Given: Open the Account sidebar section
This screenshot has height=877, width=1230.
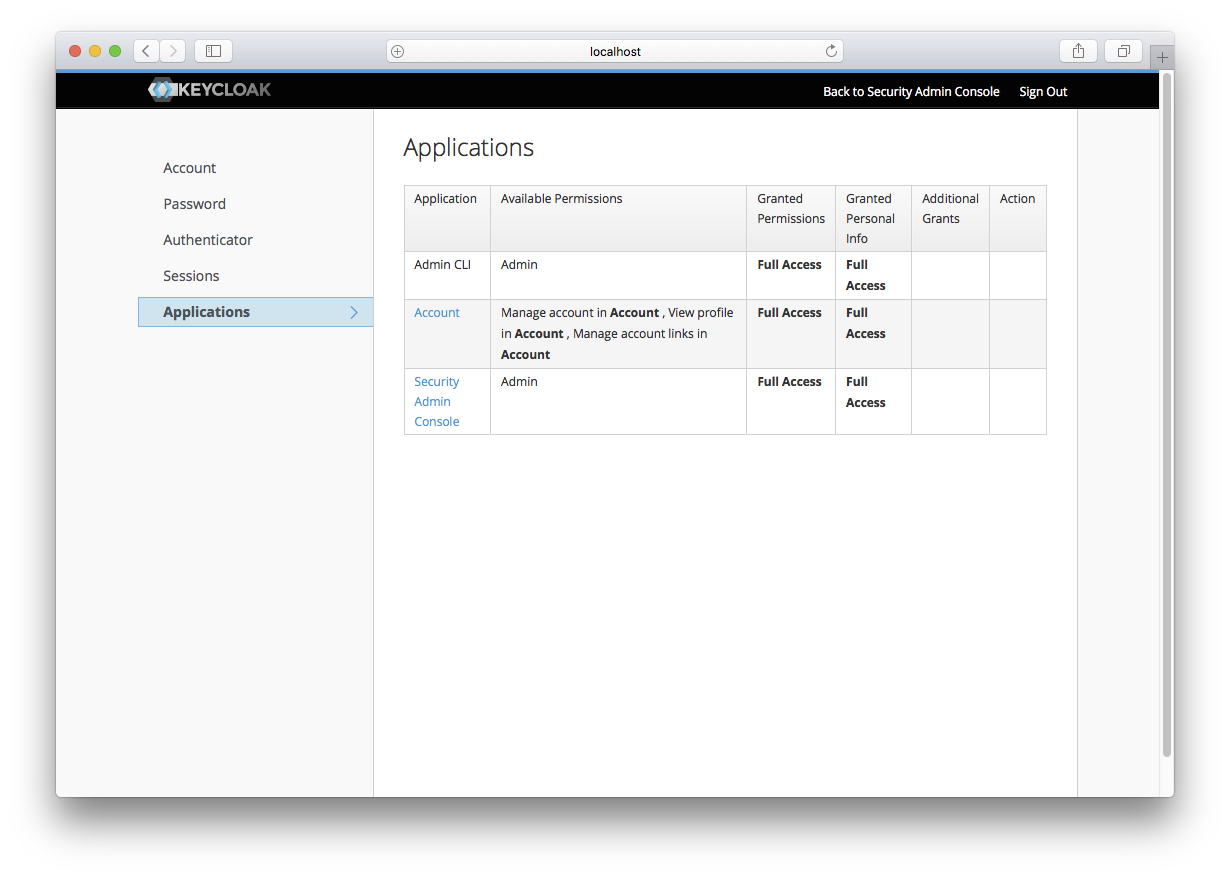Looking at the screenshot, I should click(x=190, y=168).
